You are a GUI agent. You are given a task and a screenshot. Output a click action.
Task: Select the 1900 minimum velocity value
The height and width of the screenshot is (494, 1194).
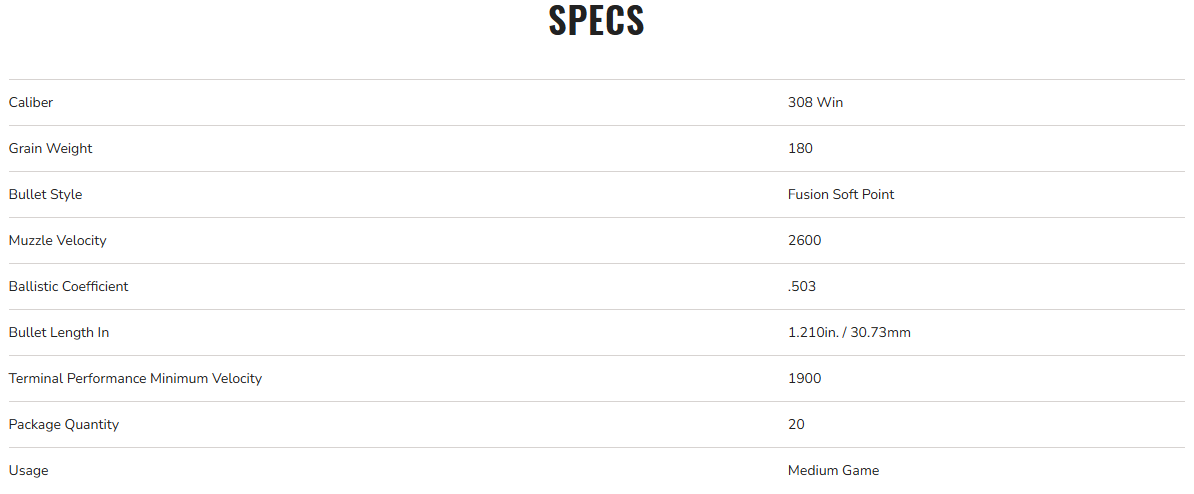pos(804,378)
